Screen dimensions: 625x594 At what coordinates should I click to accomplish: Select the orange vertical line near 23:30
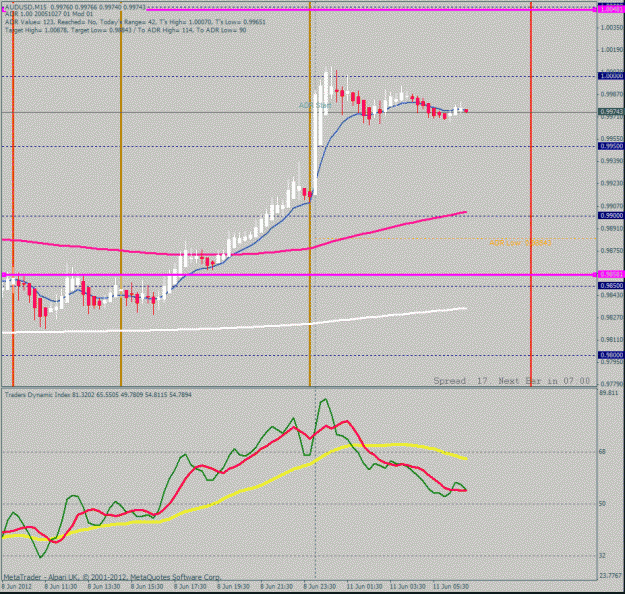pos(310,194)
